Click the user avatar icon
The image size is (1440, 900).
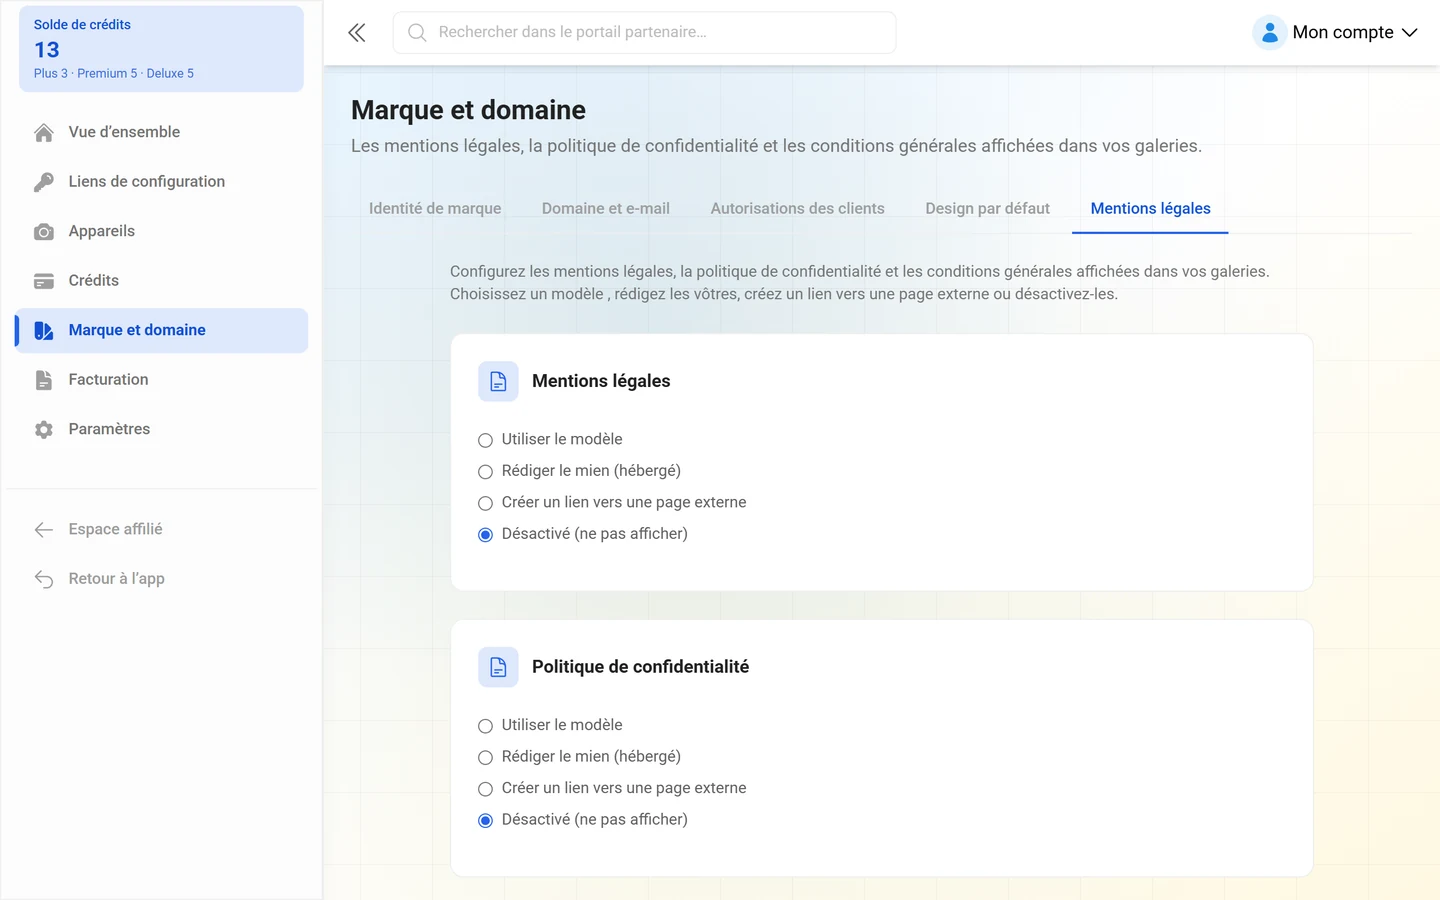(1269, 33)
